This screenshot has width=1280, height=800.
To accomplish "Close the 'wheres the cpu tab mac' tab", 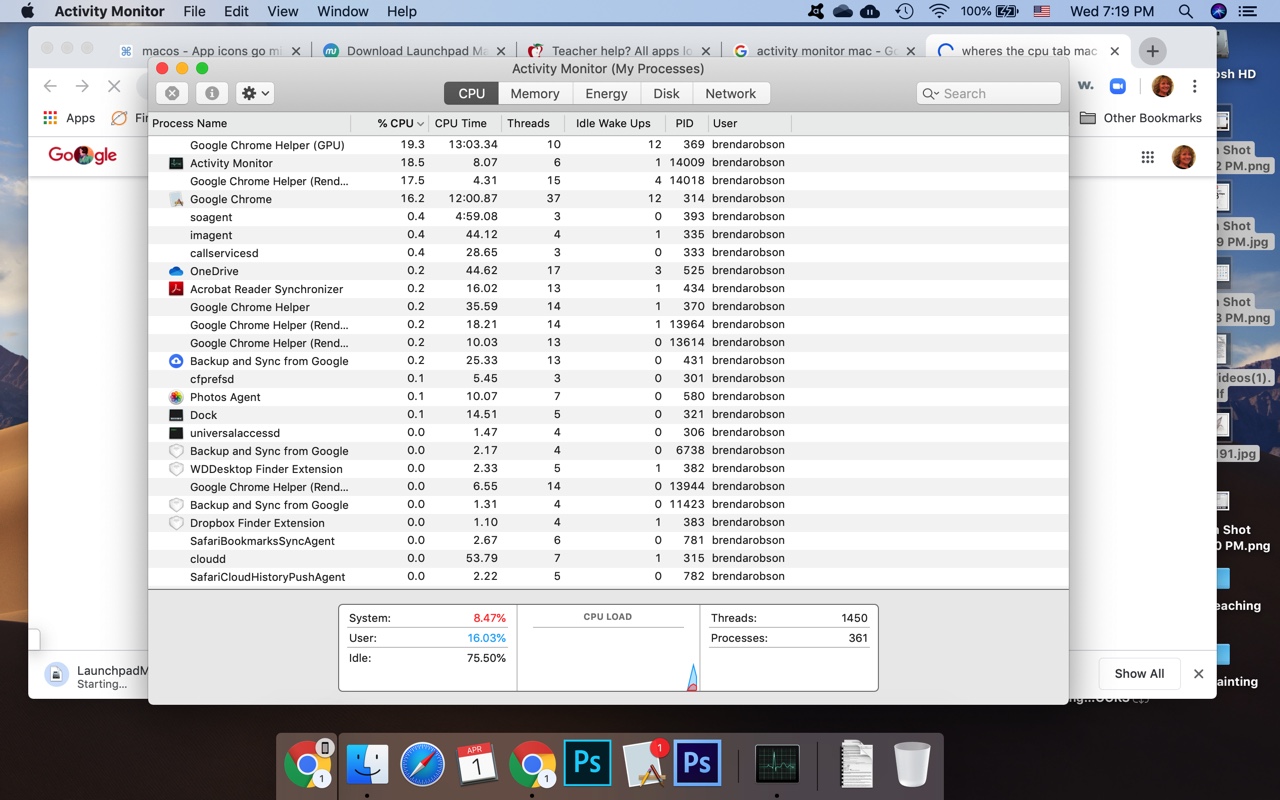I will 1115,51.
